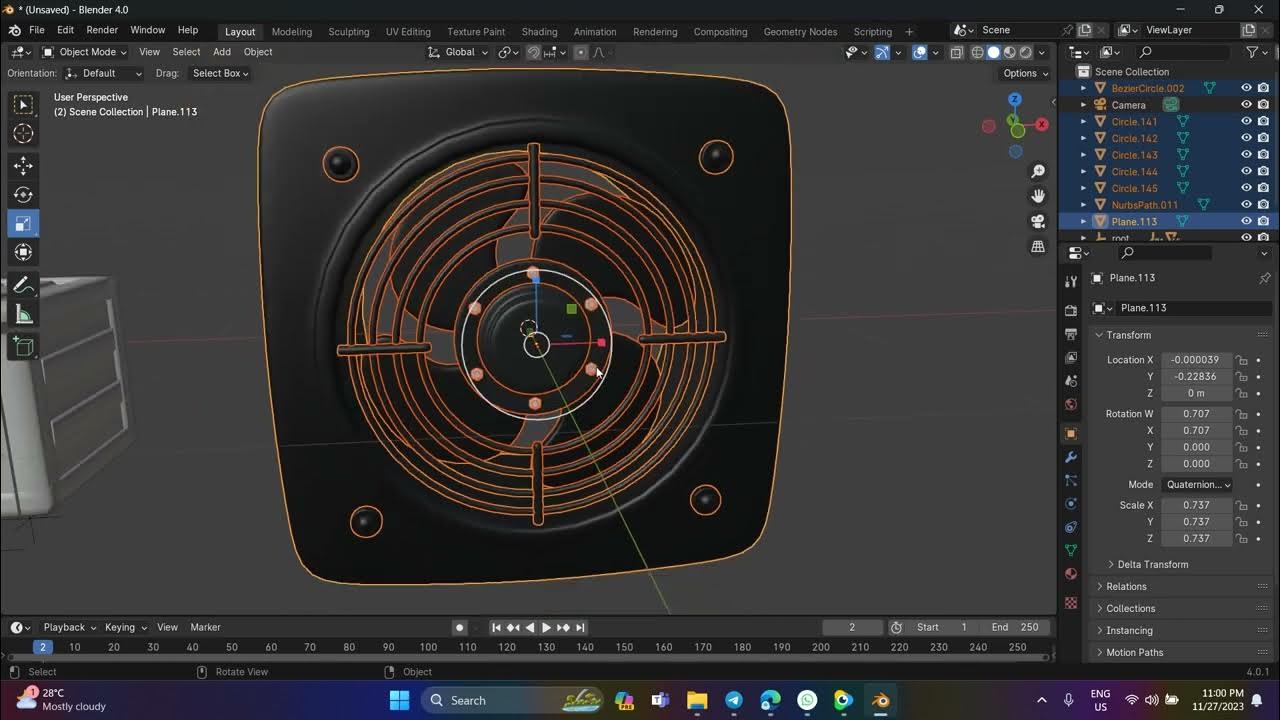Screen dimensions: 1280x720
Task: Open the Modifiers wrench properties tab
Action: coord(1071,457)
